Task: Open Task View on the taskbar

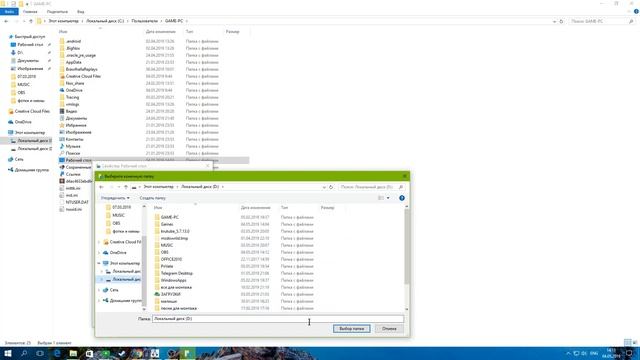Action: pos(40,353)
